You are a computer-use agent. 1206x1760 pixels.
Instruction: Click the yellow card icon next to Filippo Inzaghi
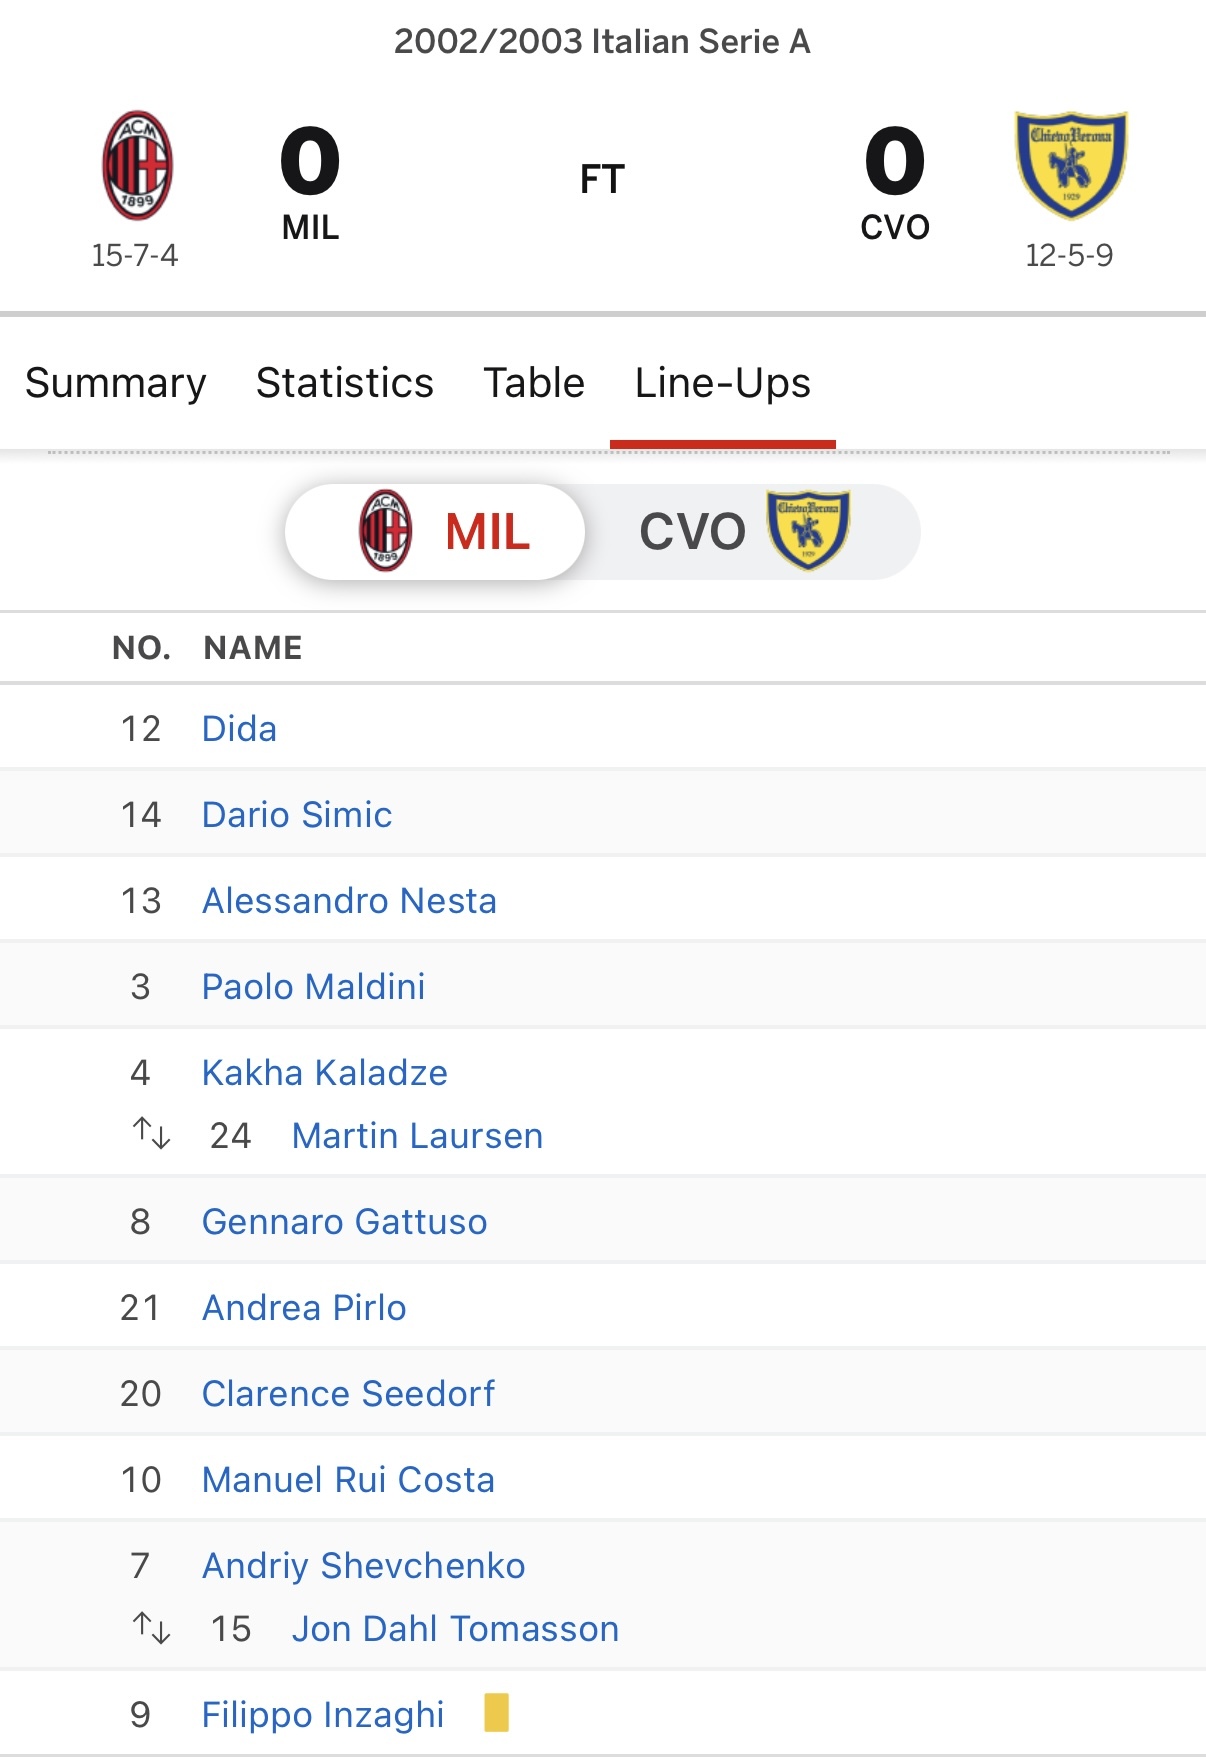(496, 1712)
